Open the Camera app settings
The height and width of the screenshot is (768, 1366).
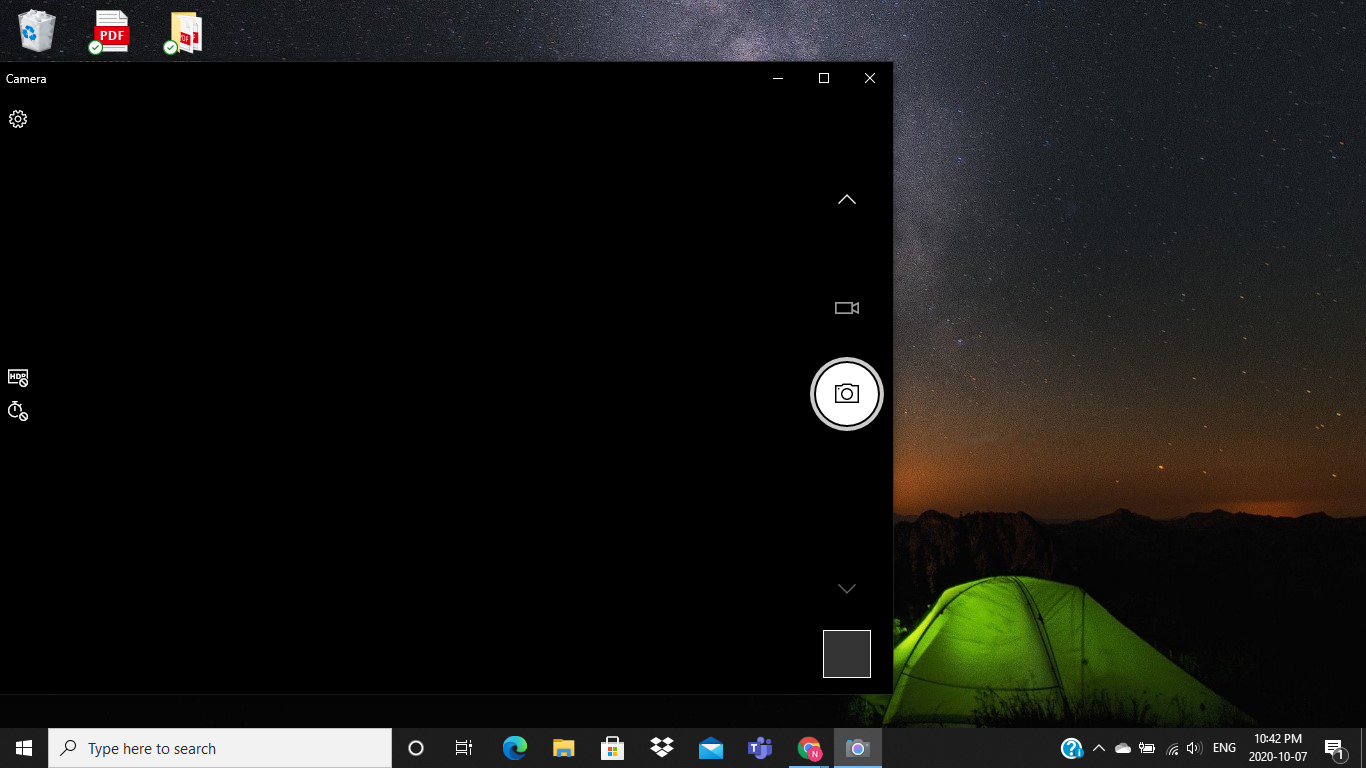point(17,119)
